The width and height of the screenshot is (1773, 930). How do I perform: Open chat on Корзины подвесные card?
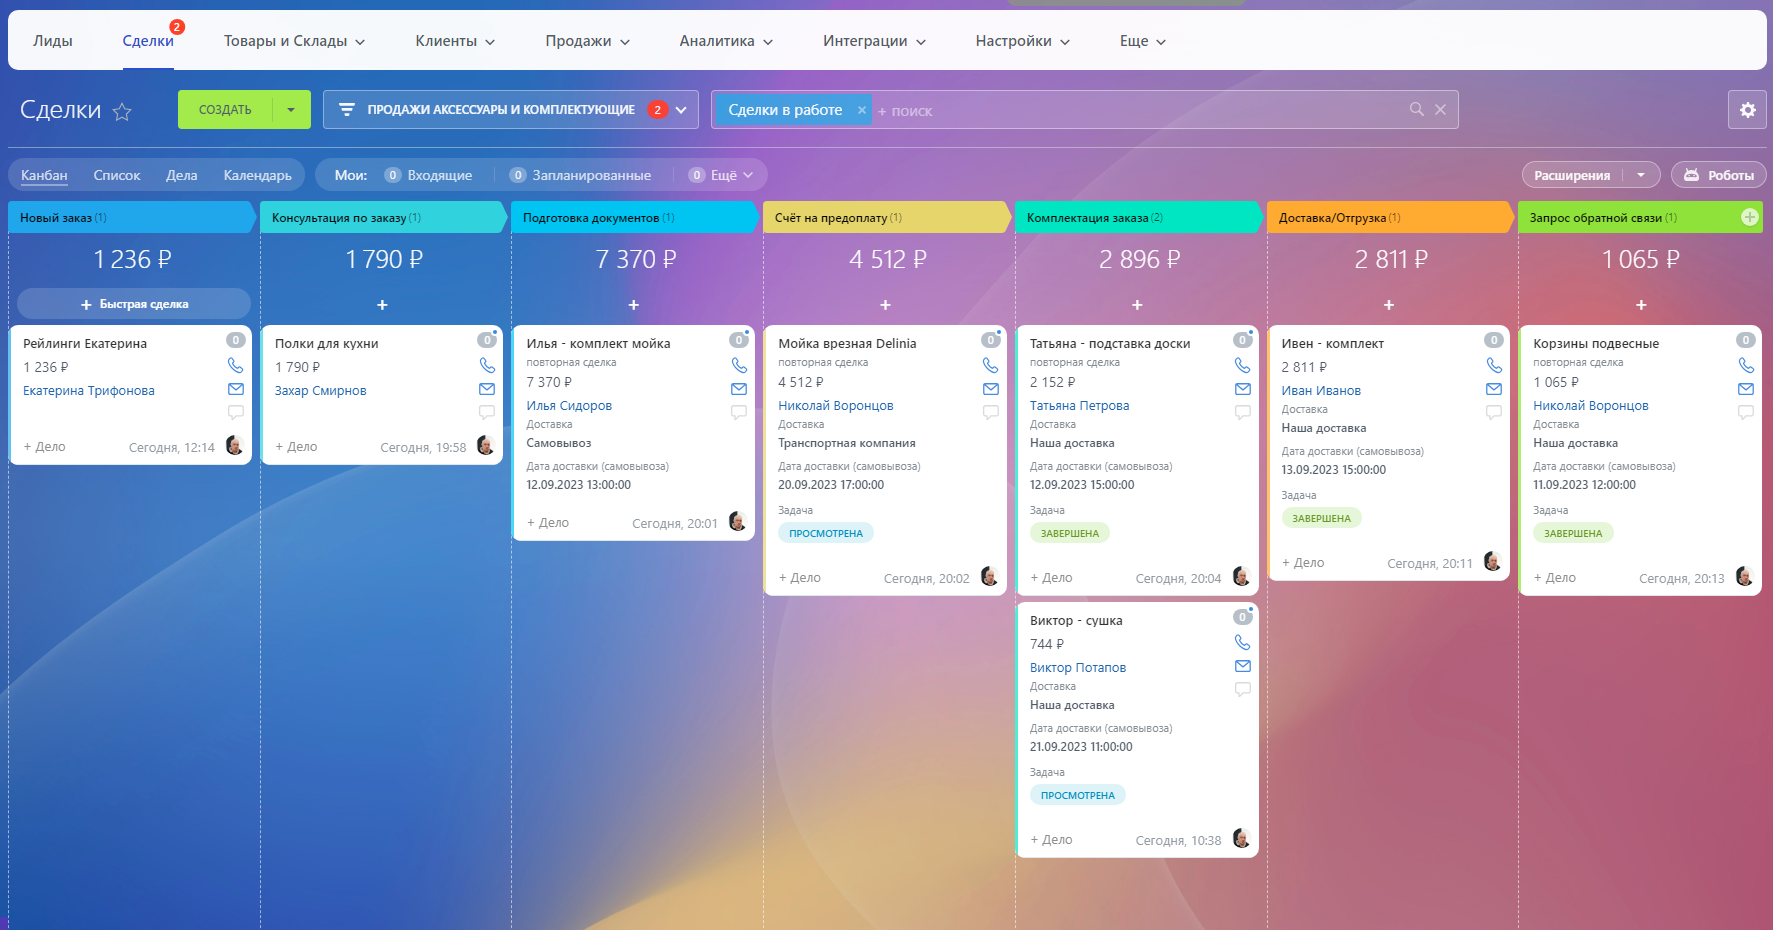coord(1746,412)
